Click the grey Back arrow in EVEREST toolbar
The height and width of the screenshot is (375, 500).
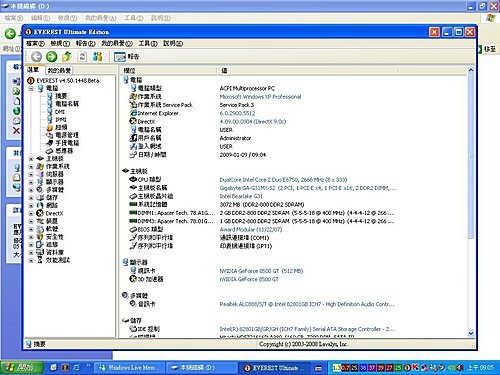click(x=36, y=57)
